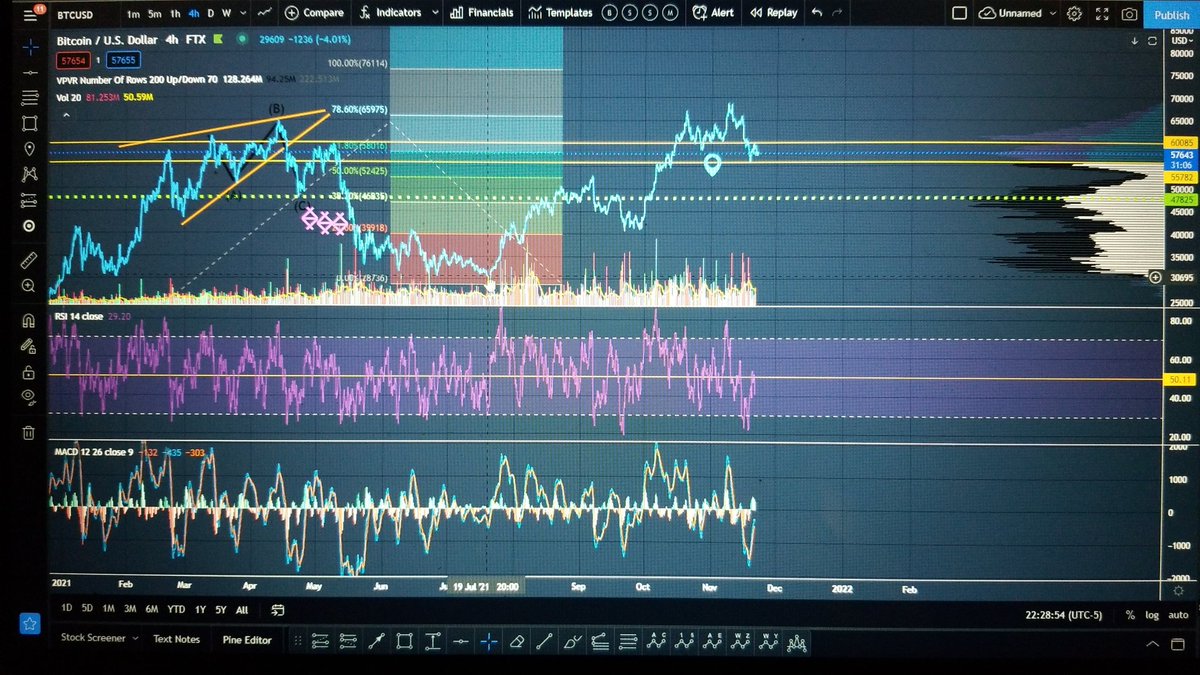The width and height of the screenshot is (1200, 675).
Task: Open the Compare symbol button
Action: tap(314, 13)
